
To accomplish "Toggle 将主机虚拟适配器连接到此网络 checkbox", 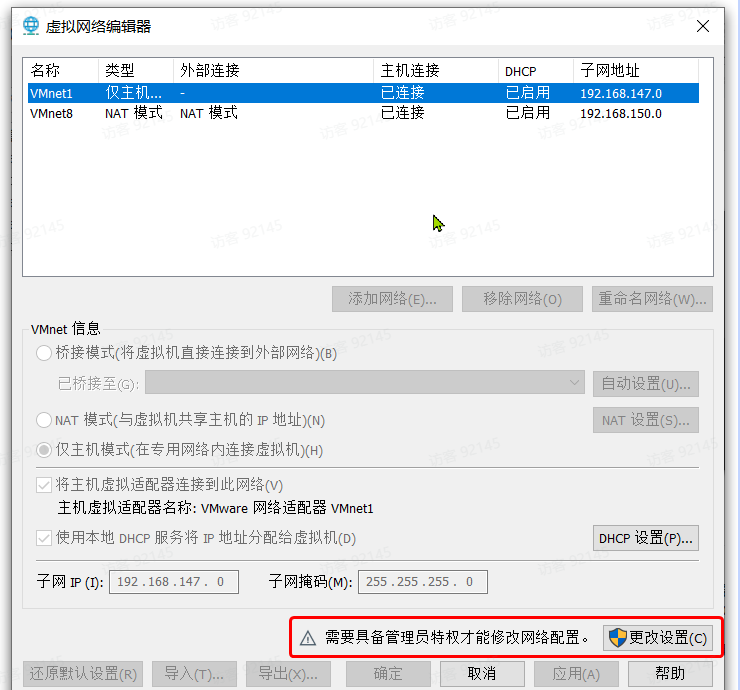I will (x=44, y=485).
